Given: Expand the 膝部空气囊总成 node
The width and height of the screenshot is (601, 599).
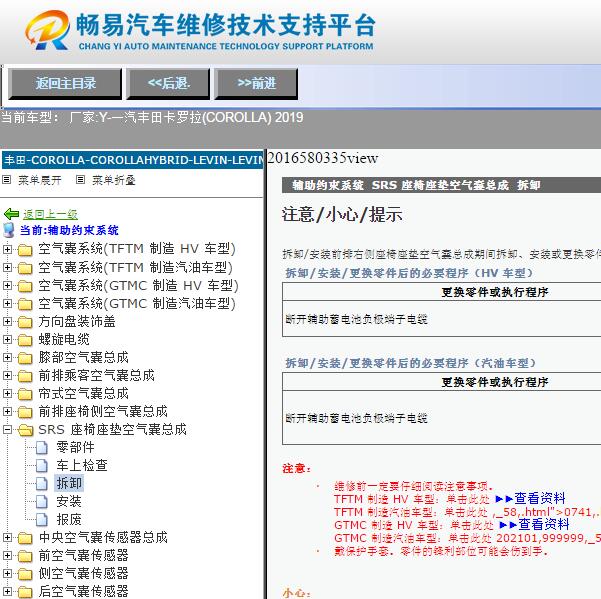Looking at the screenshot, I should [7, 357].
